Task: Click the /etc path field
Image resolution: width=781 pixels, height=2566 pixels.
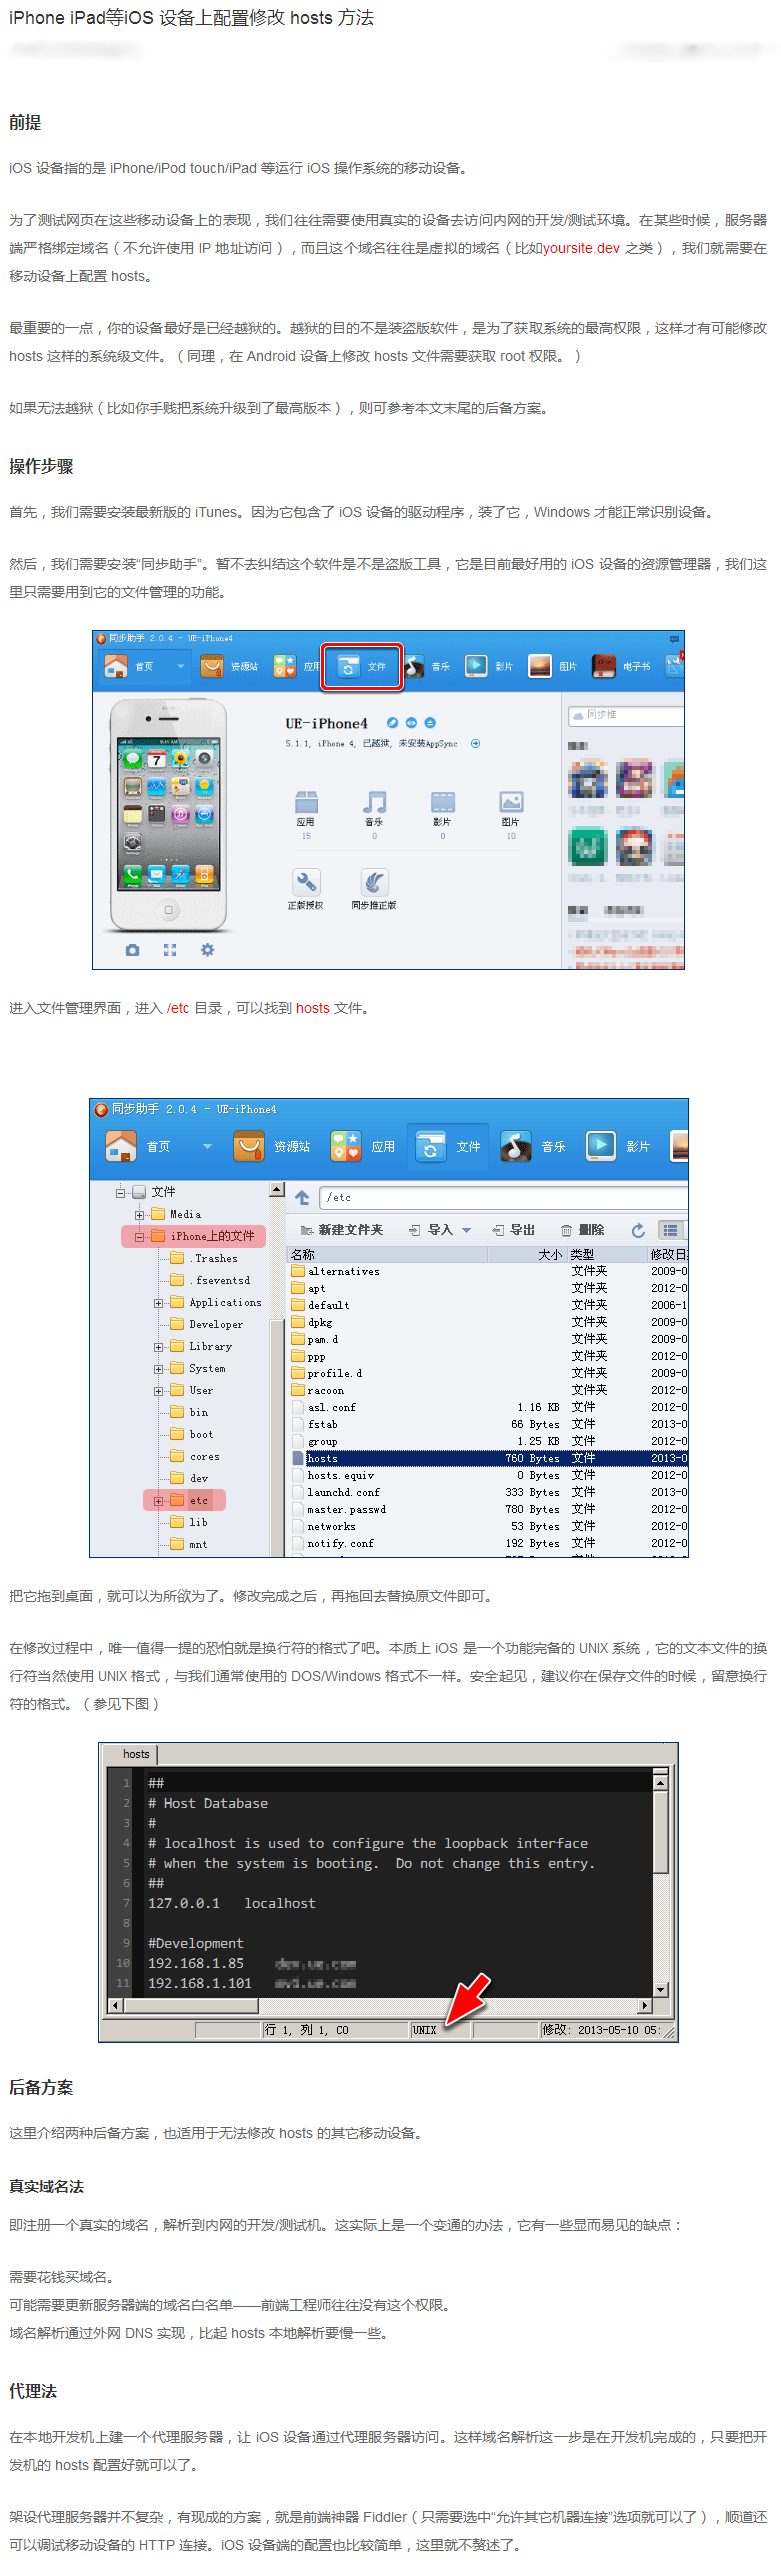Action: click(503, 1197)
